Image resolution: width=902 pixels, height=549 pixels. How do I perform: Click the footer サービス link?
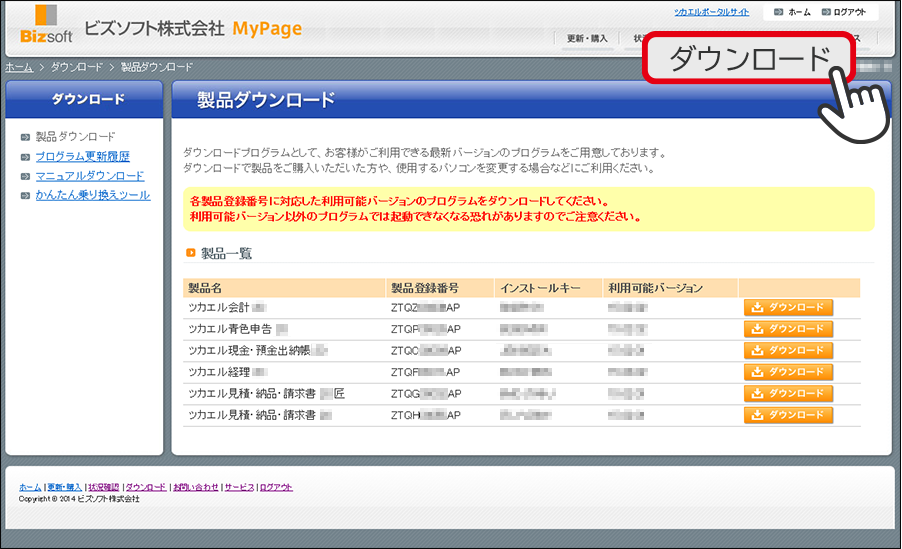pos(239,487)
